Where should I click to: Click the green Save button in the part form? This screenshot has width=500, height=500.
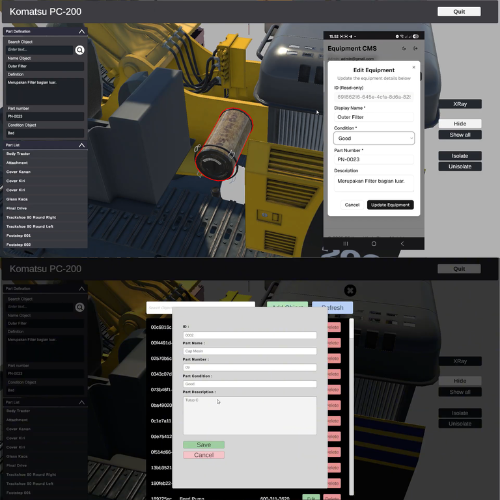204,445
